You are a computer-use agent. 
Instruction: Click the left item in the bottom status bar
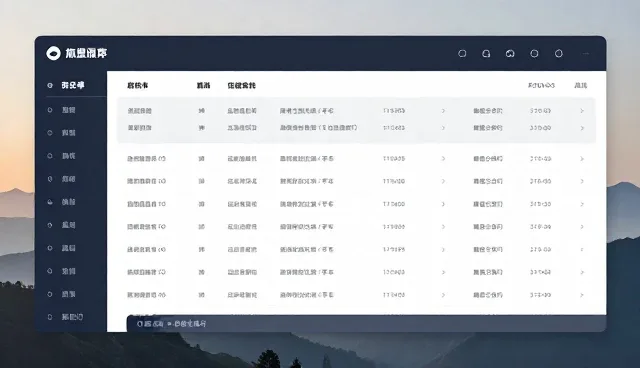tap(150, 324)
